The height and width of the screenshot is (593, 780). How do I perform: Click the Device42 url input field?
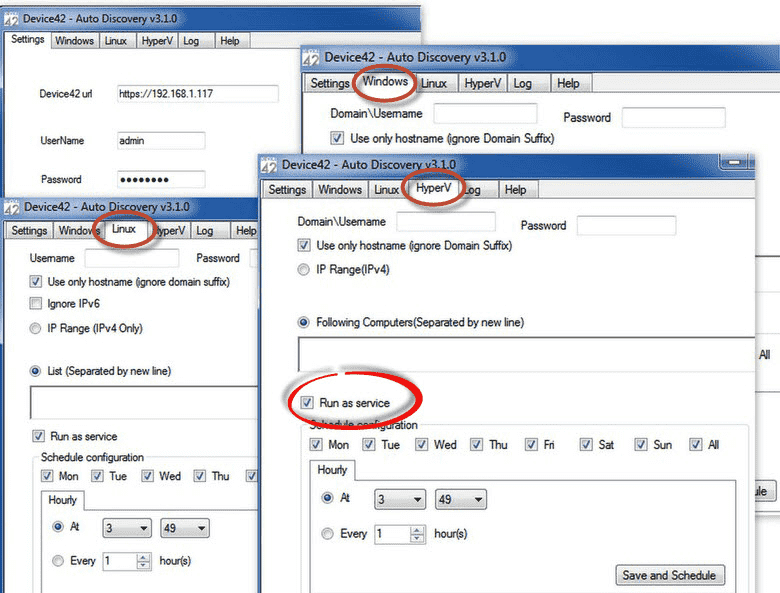pos(197,94)
